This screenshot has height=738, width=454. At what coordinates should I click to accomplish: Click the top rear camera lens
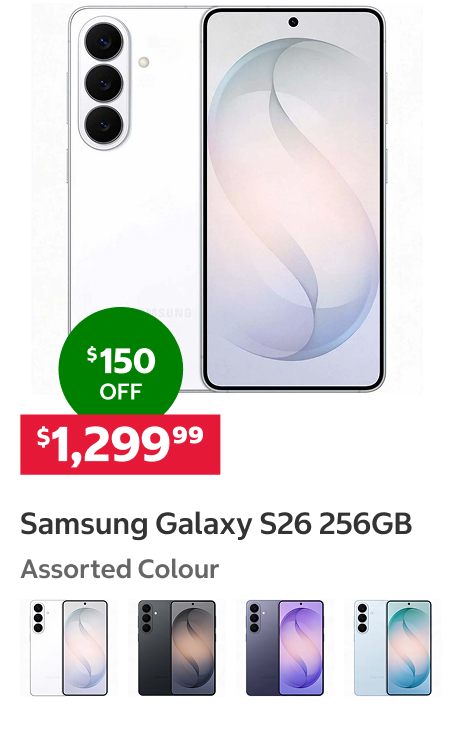(104, 41)
